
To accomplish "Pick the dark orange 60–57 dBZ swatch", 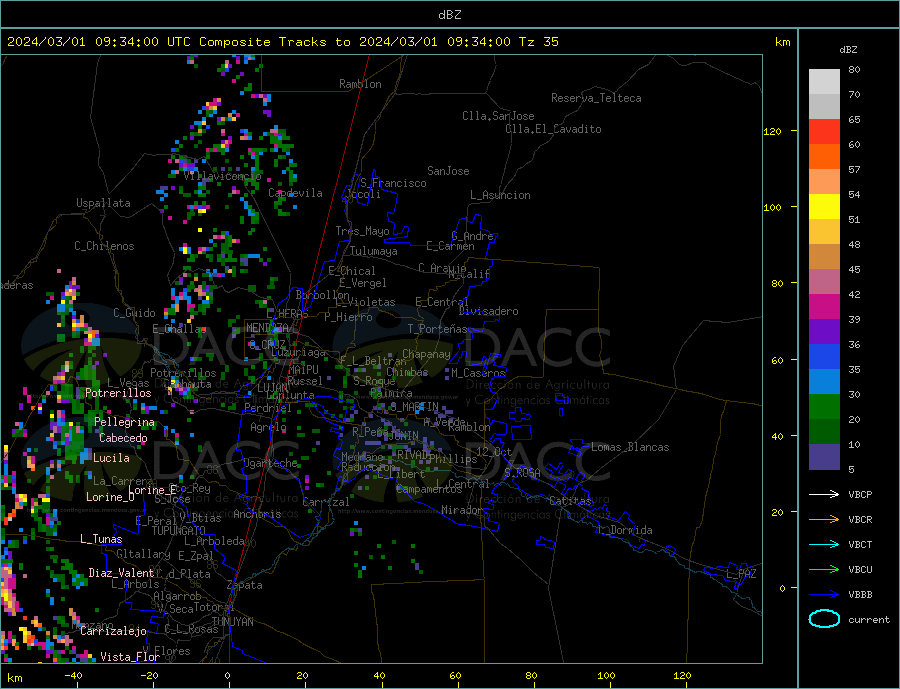I will 824,157.
